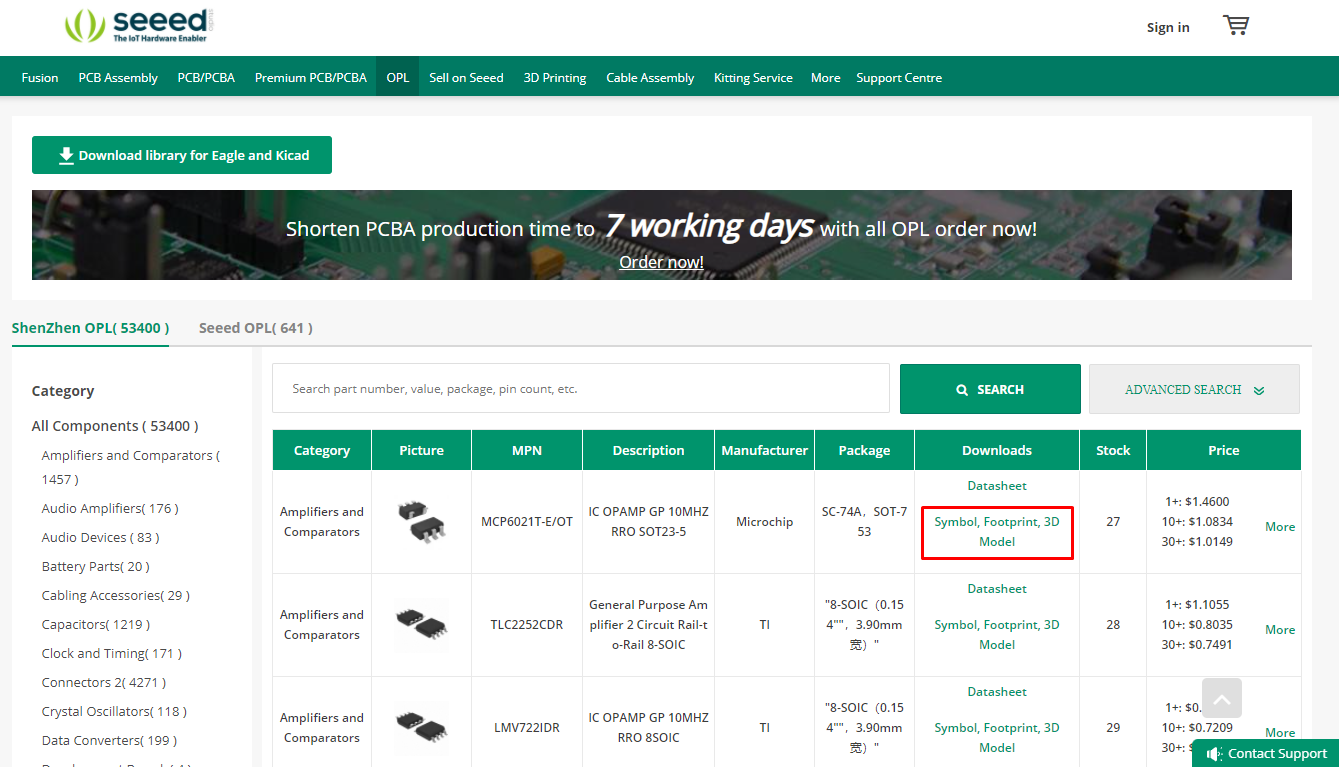The width and height of the screenshot is (1339, 767).
Task: Open Datasheet for LMV722IDR
Action: tap(997, 692)
